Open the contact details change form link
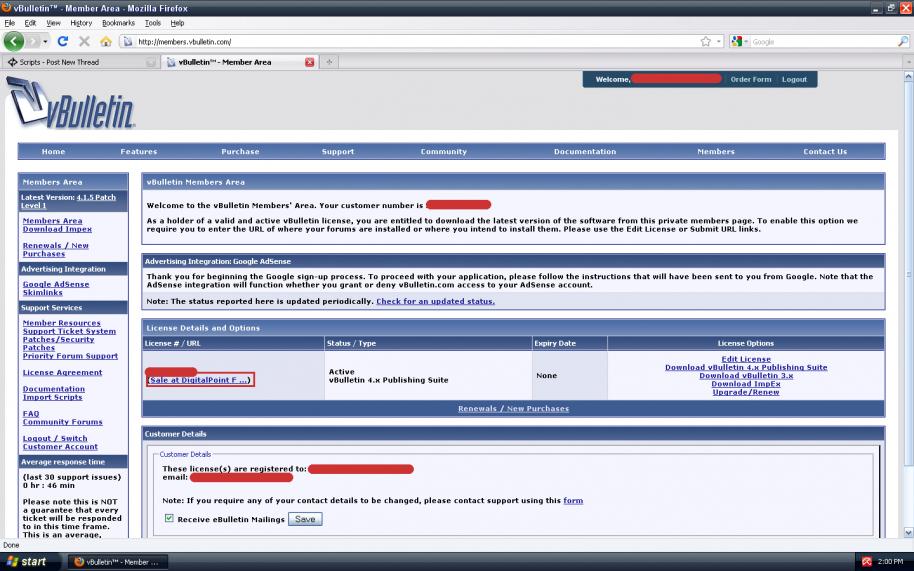The height and width of the screenshot is (571, 914). point(573,500)
